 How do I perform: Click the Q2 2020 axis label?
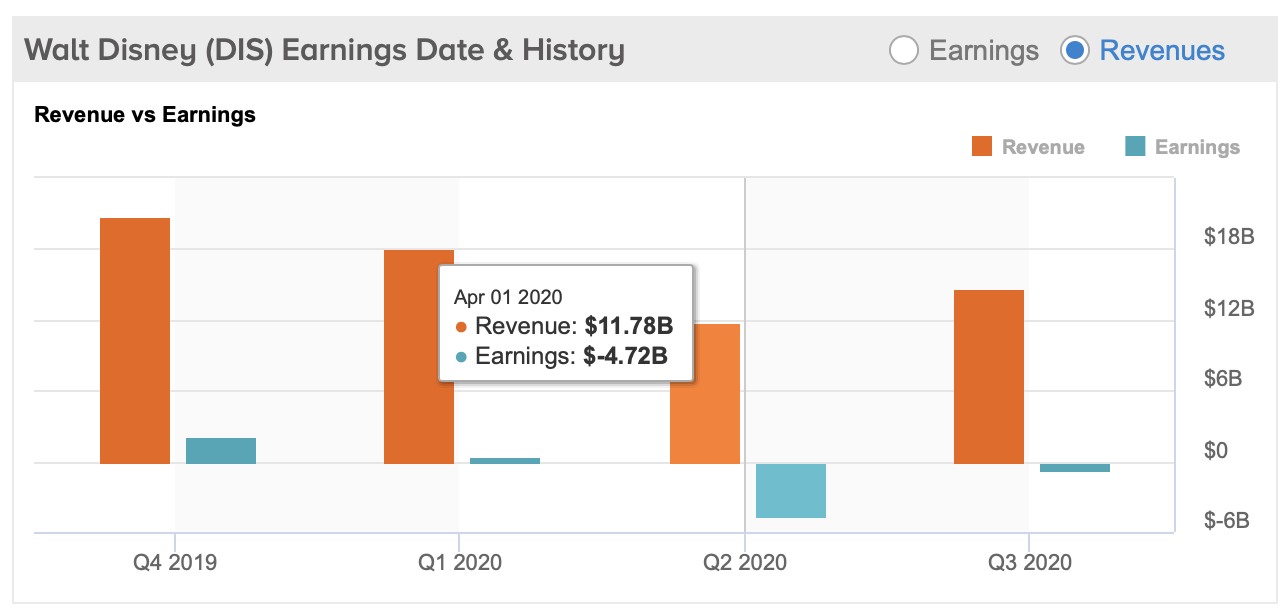[x=745, y=562]
